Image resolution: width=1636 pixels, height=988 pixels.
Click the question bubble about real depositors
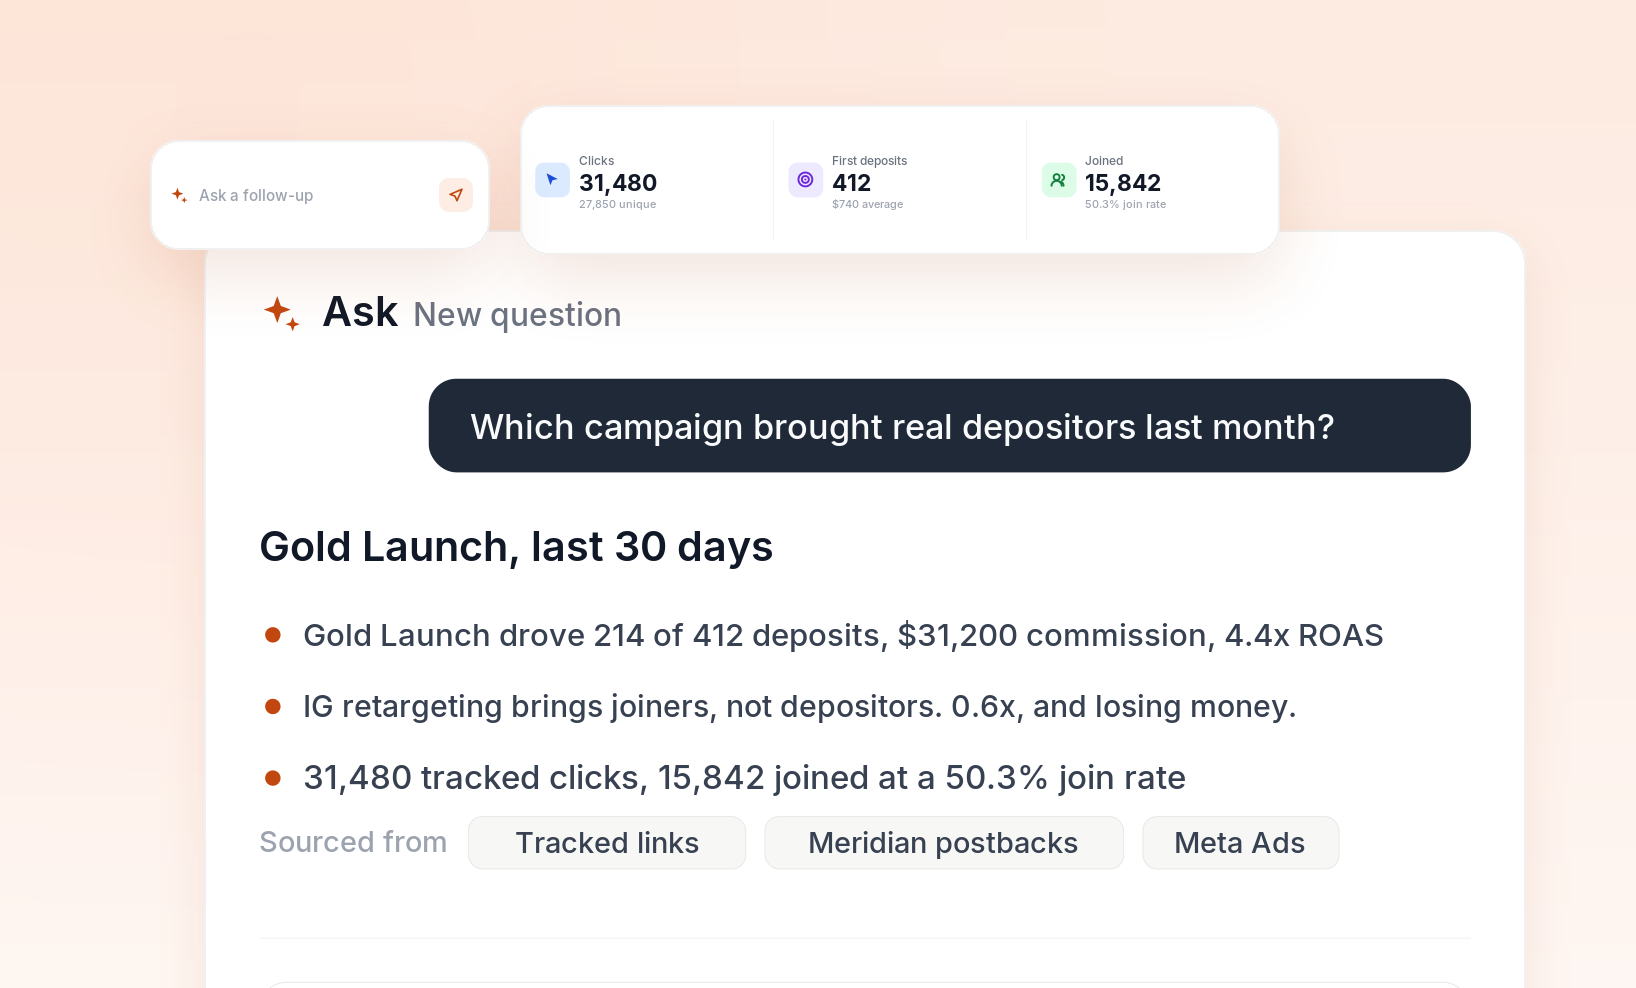pos(949,426)
